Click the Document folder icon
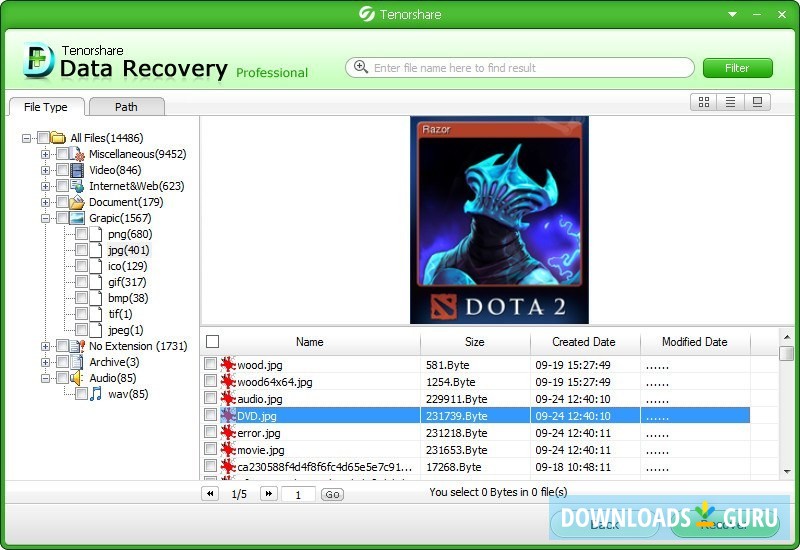 tap(77, 202)
